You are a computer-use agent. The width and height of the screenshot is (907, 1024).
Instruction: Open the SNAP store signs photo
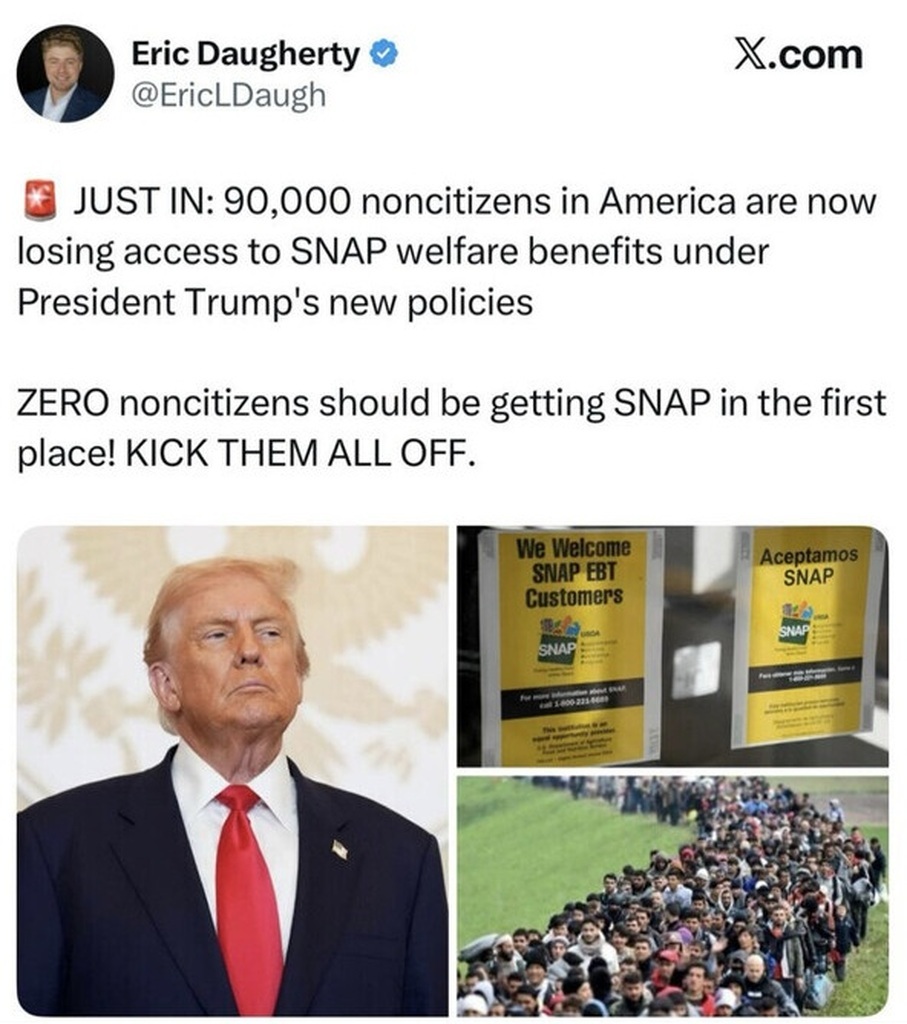(x=673, y=646)
